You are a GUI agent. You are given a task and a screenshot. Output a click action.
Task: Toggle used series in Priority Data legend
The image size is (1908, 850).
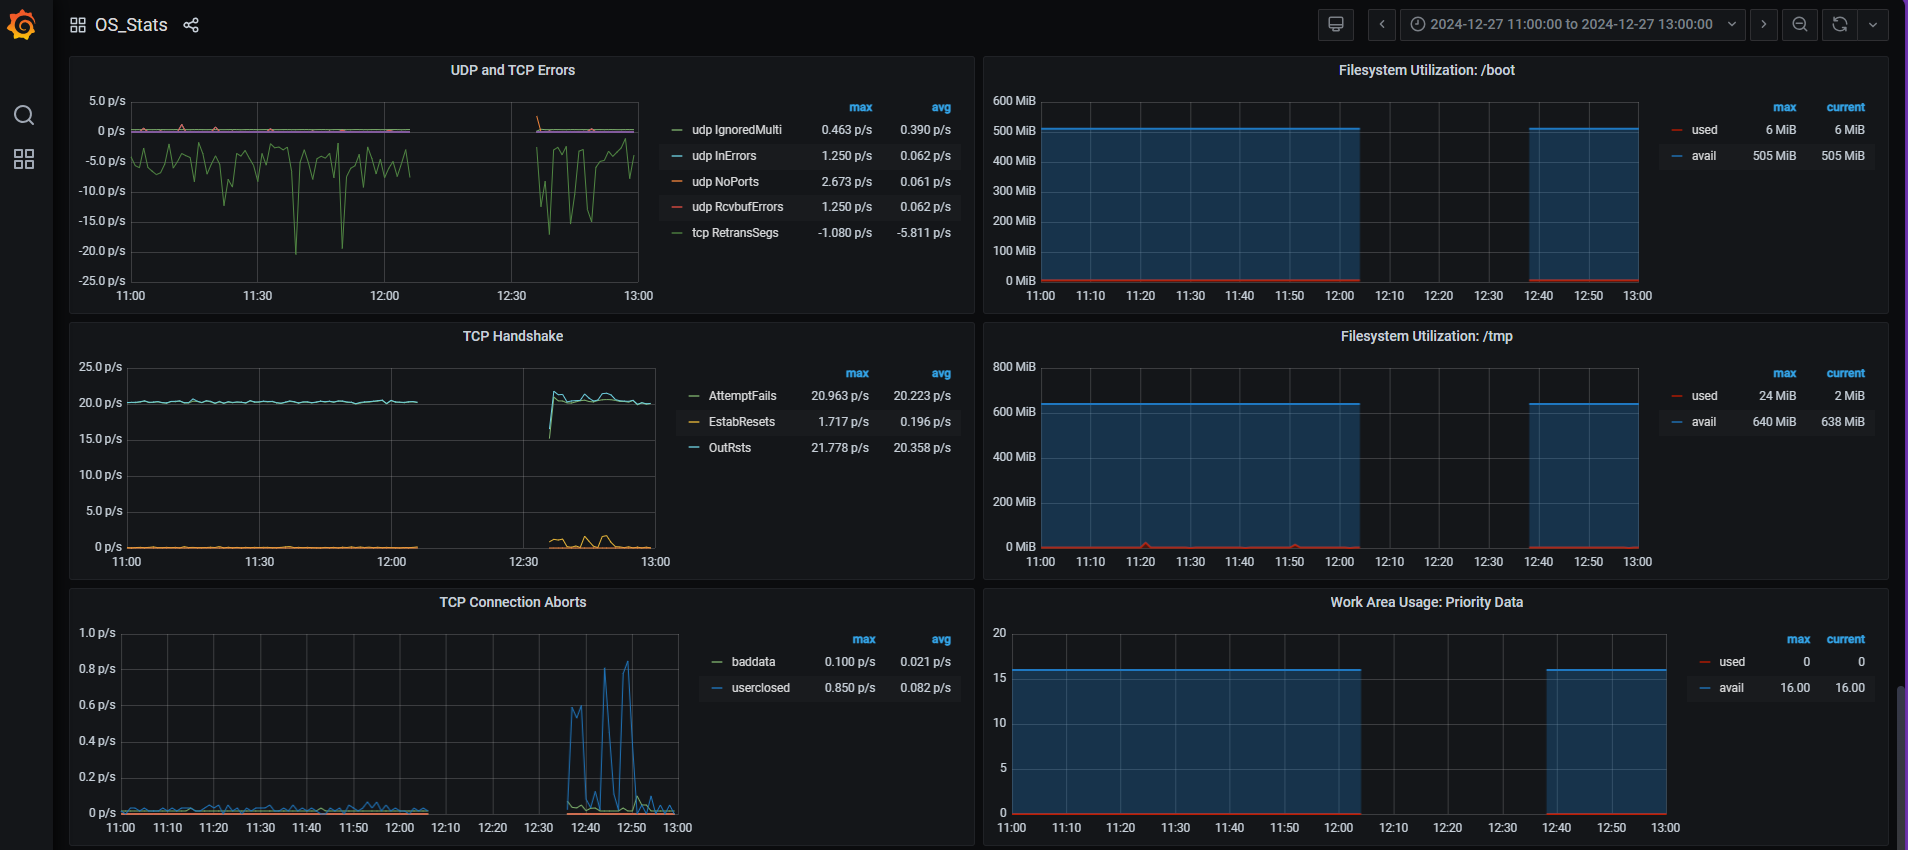(1732, 662)
